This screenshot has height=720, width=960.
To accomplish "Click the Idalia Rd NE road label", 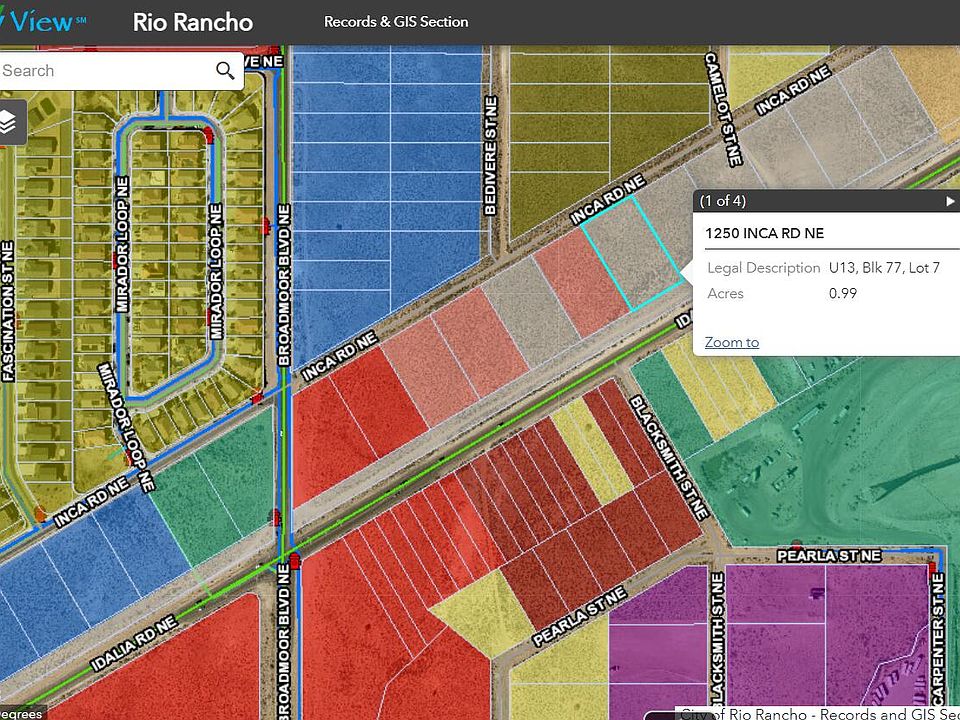I will pyautogui.click(x=135, y=643).
